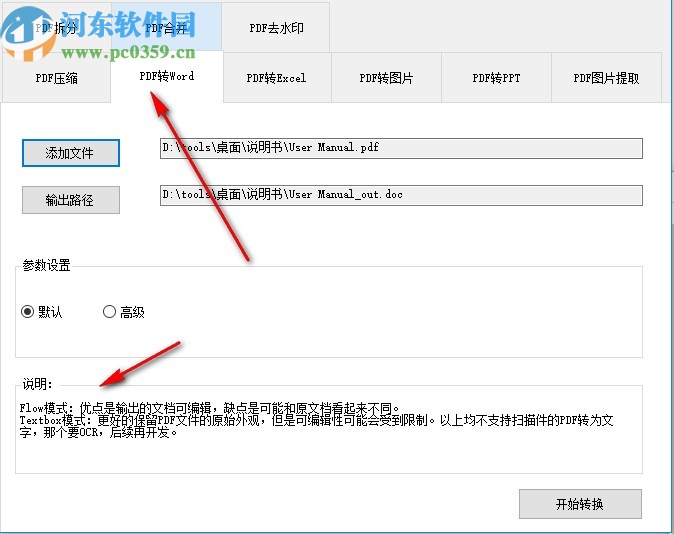Click the 输出路径 button
674x534 pixels.
[x=71, y=200]
